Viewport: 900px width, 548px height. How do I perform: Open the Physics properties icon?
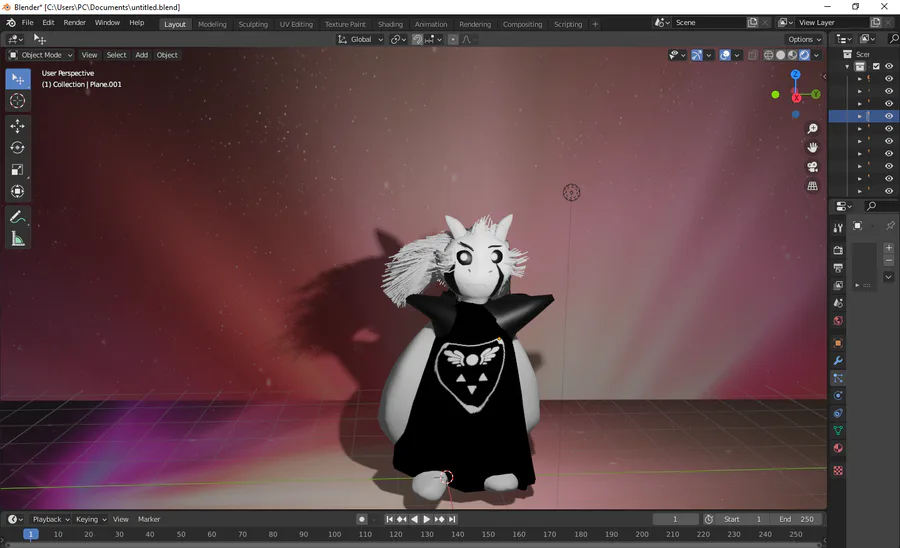838,395
